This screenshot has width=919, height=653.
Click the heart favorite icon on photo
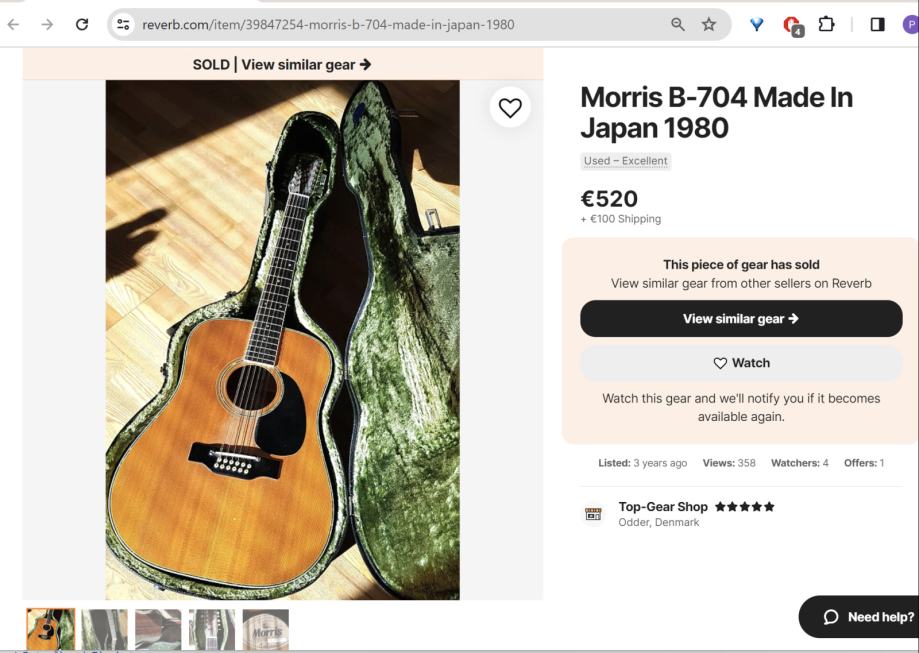(x=510, y=108)
